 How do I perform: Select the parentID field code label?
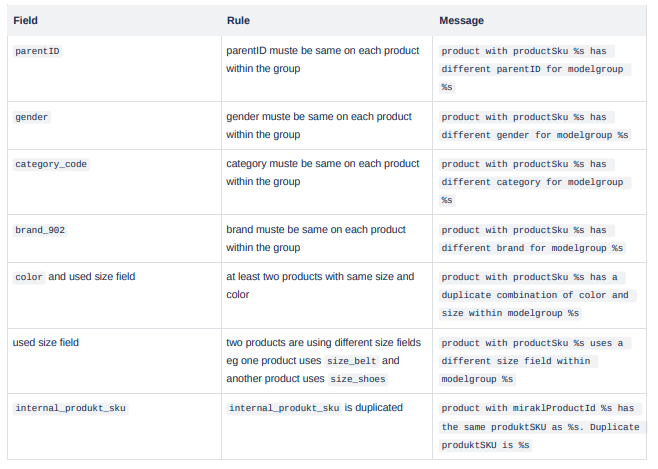click(x=38, y=51)
